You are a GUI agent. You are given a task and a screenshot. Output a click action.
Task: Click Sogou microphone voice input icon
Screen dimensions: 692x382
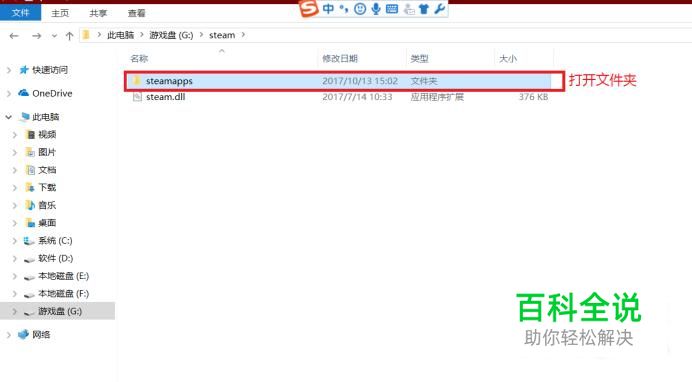[376, 8]
